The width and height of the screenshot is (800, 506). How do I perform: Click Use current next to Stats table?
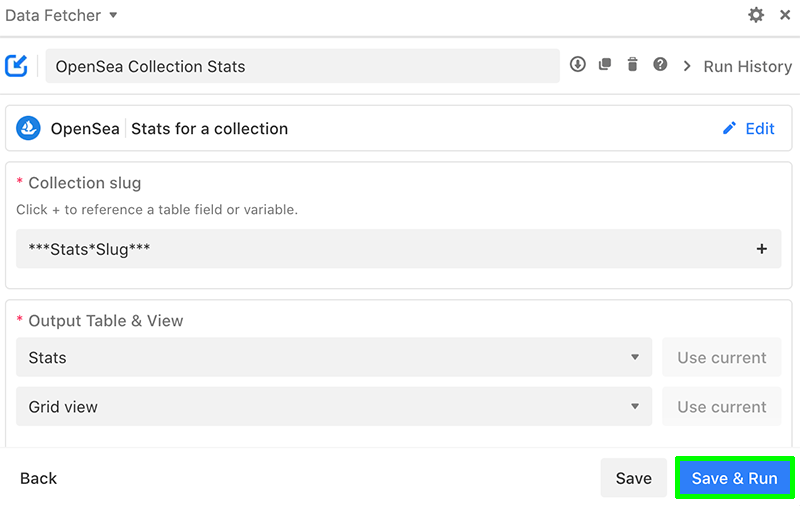[721, 357]
